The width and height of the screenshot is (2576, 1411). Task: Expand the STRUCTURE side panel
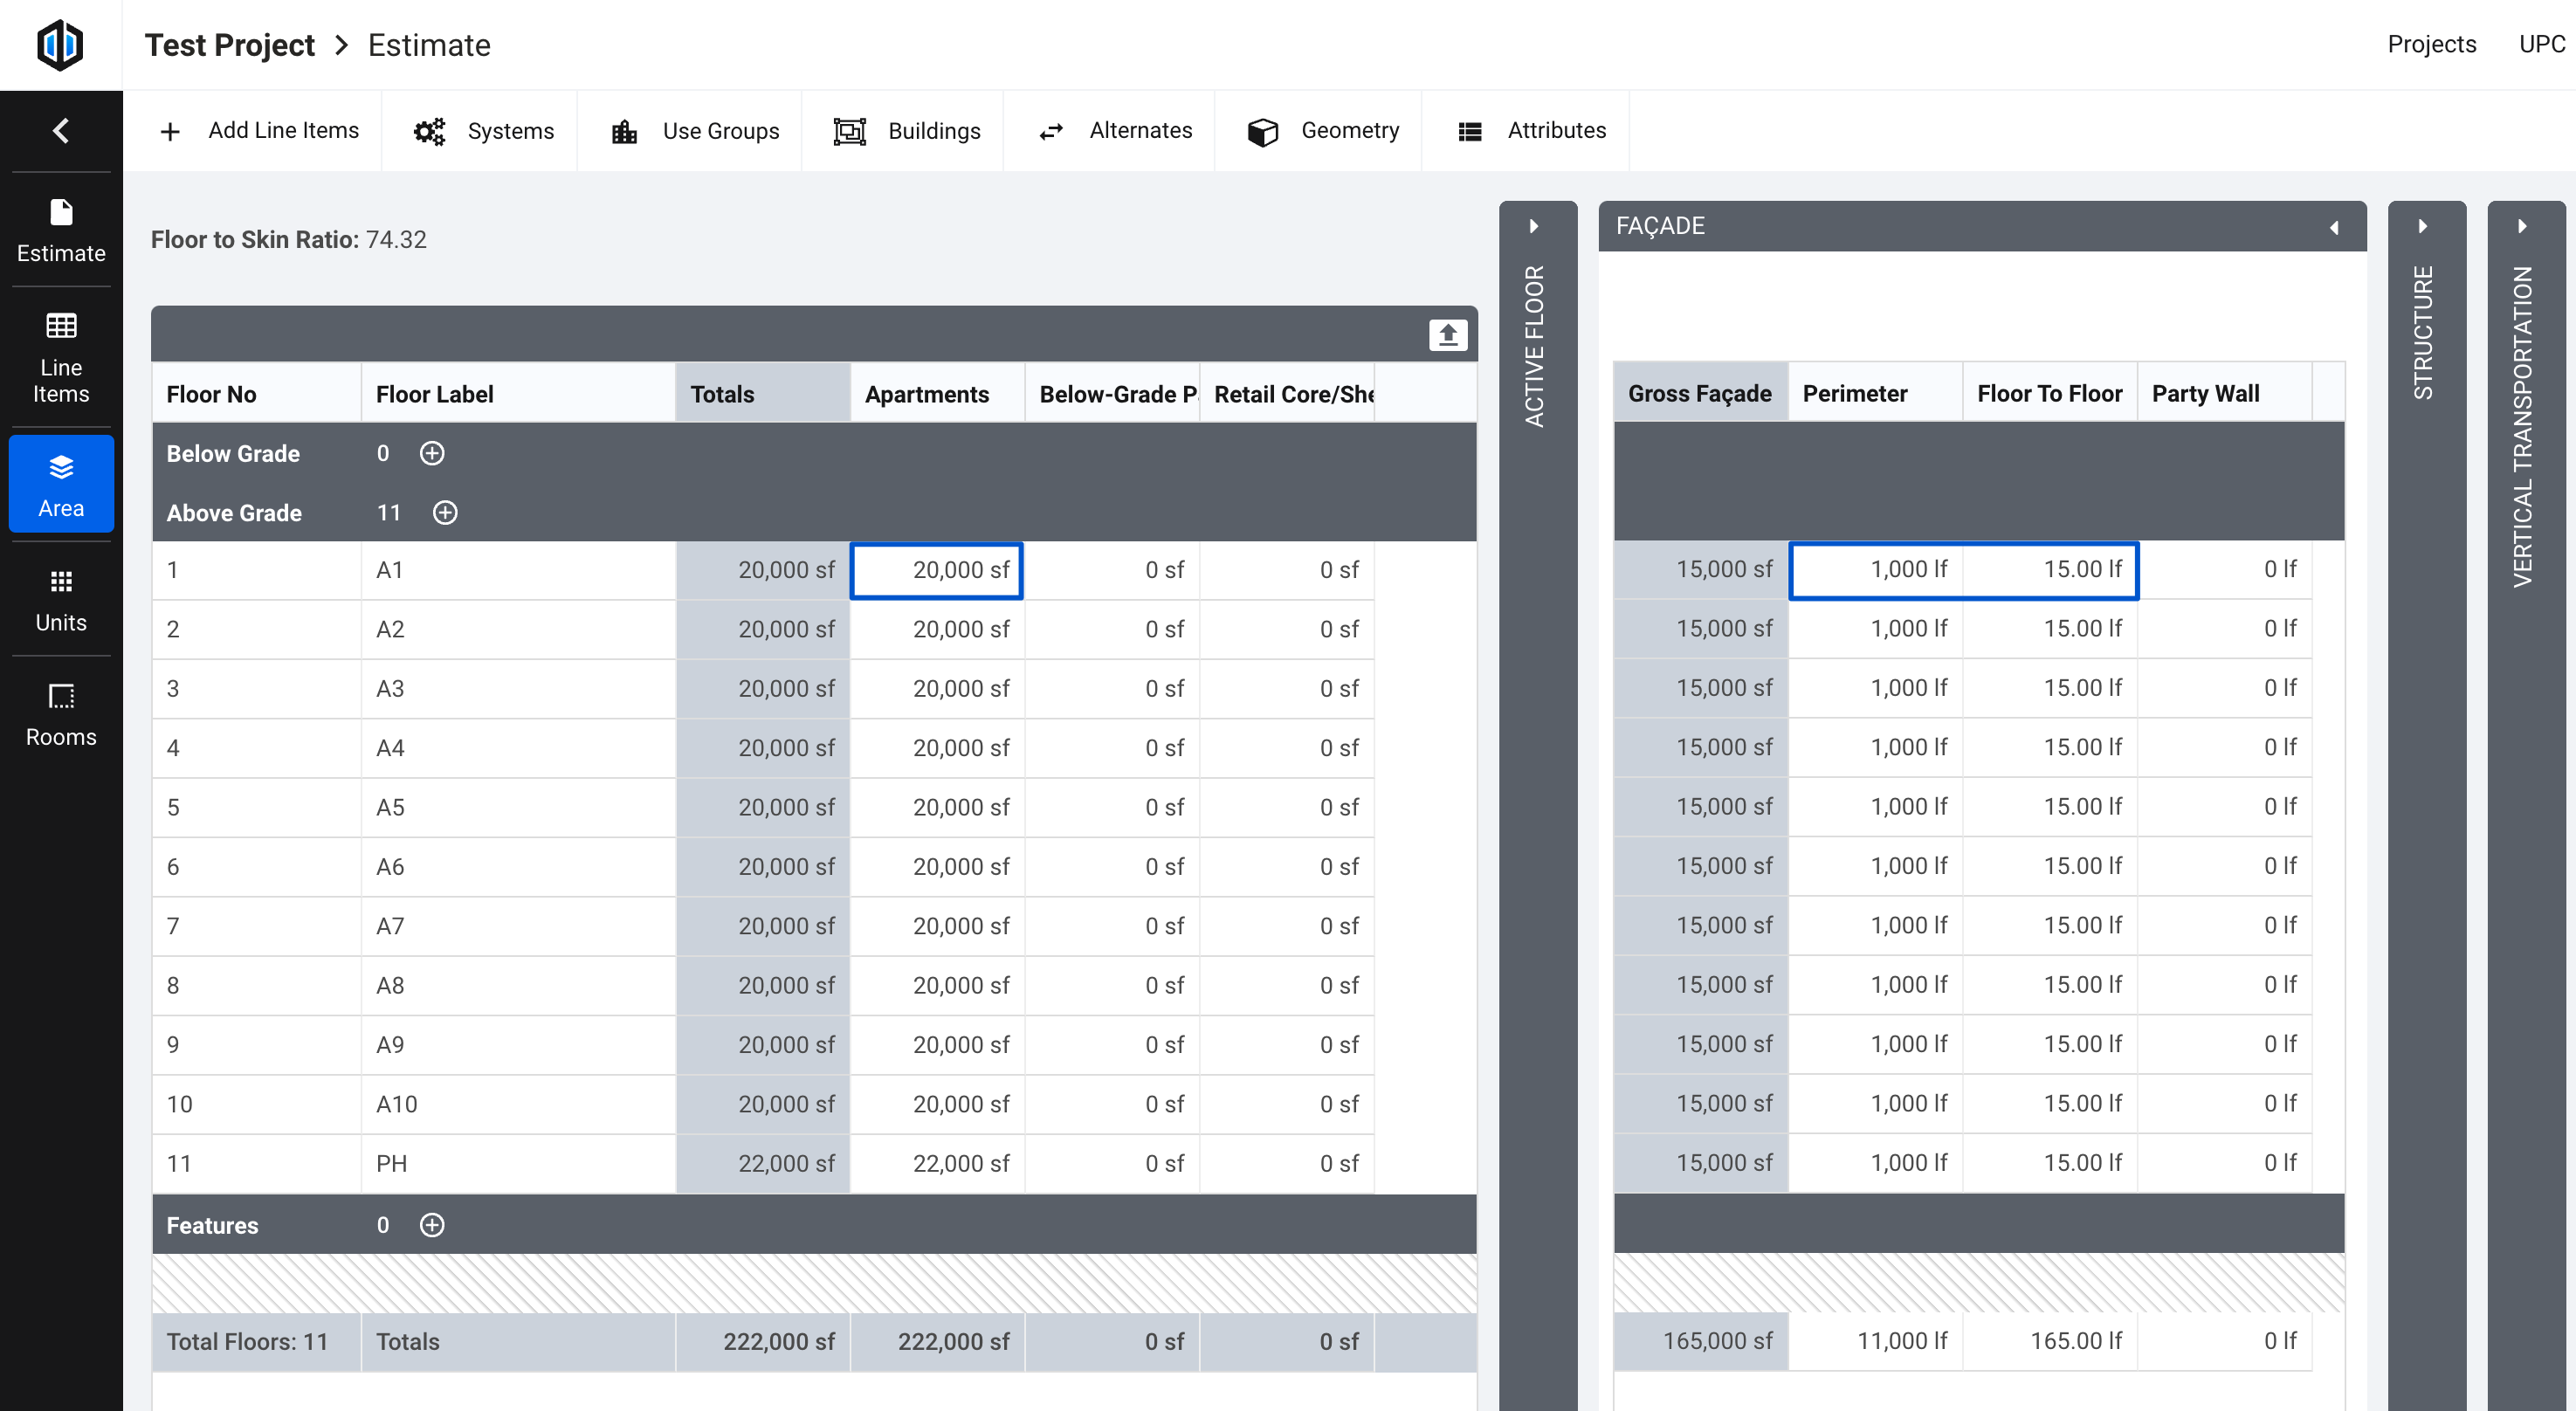click(x=2425, y=226)
